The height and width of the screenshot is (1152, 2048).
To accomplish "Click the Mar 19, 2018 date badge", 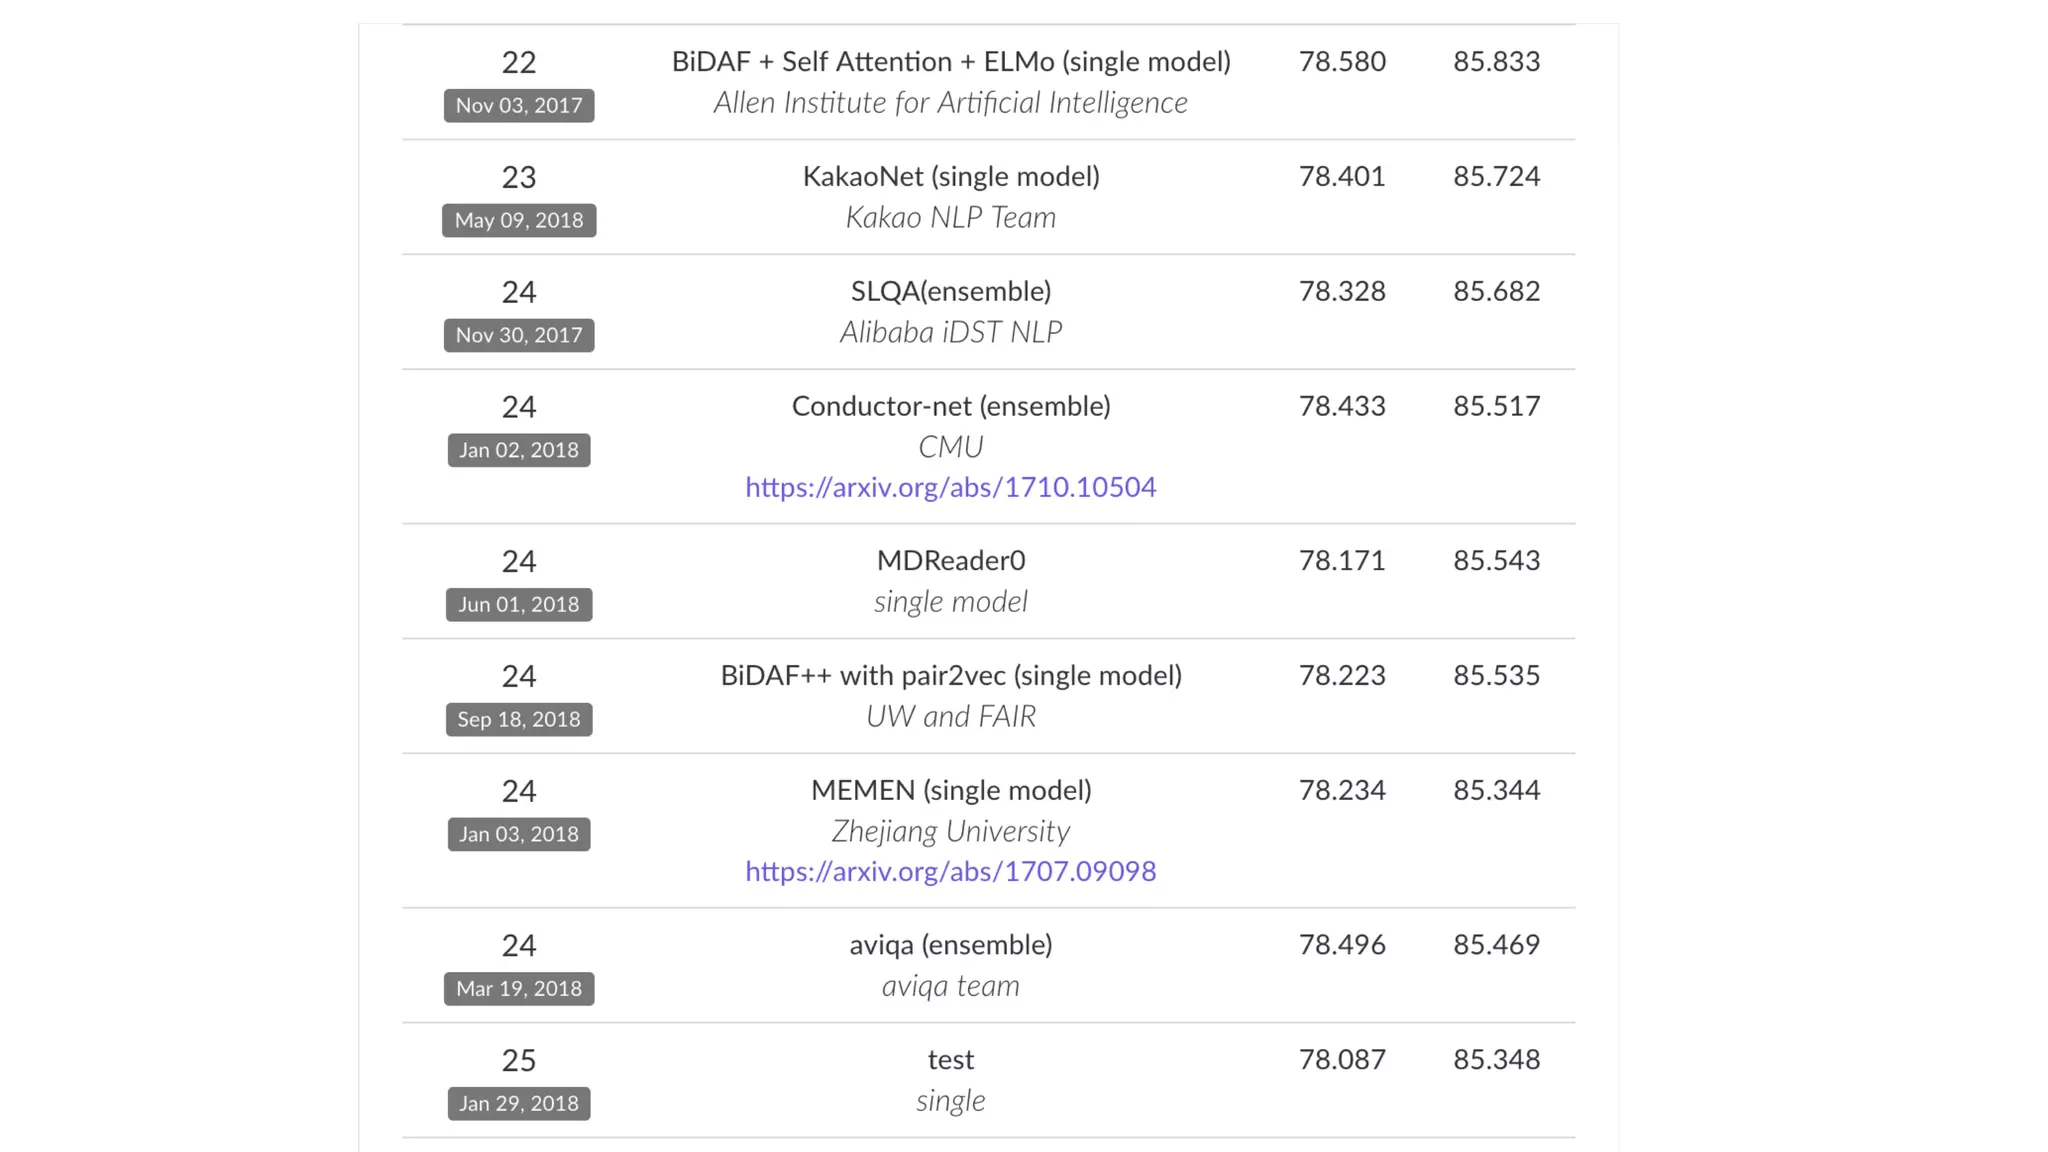I will click(519, 988).
